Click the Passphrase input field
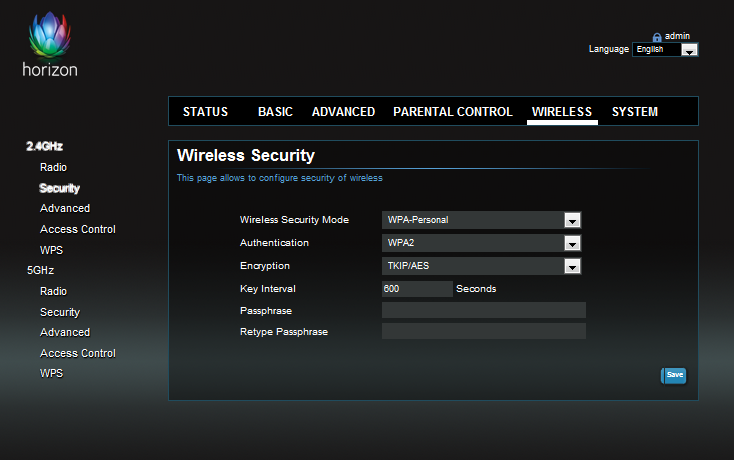This screenshot has height=460, width=734. pos(484,310)
